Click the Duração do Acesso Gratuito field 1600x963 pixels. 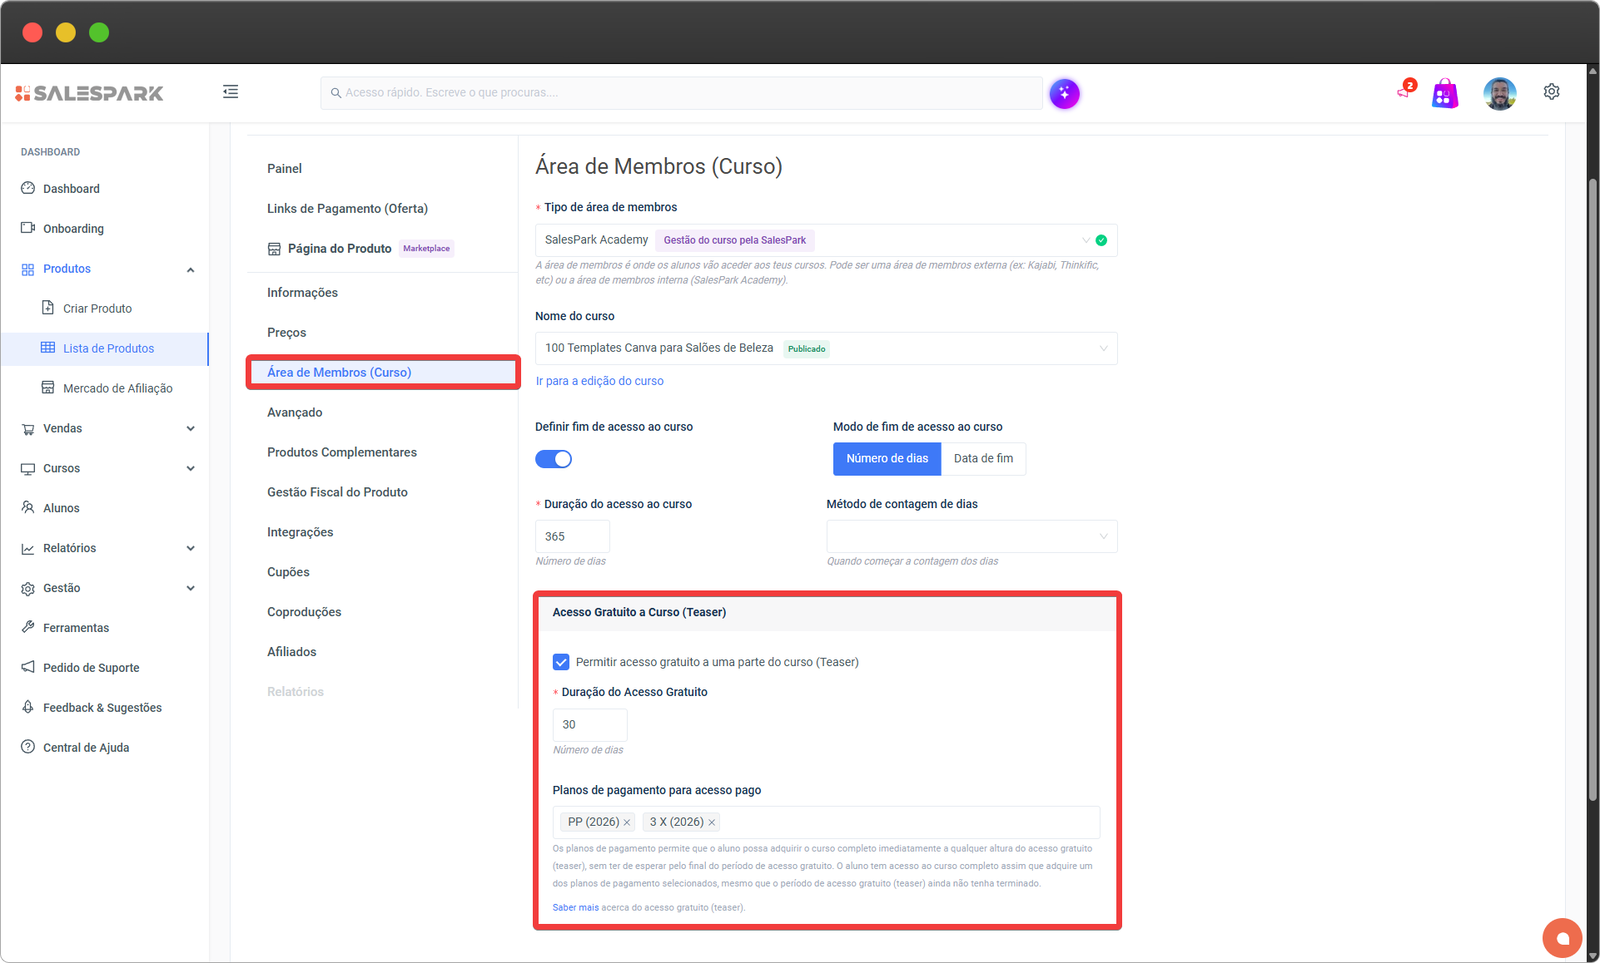pyautogui.click(x=589, y=725)
